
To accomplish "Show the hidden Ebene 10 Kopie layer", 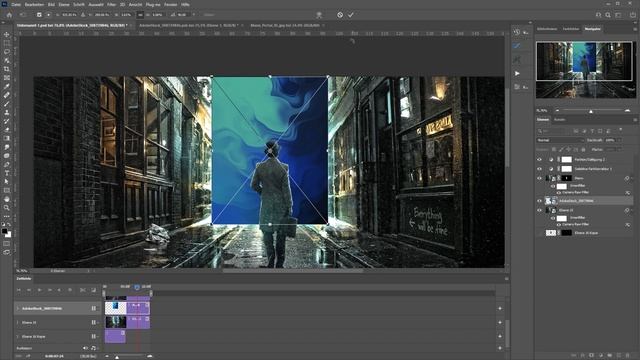I will click(x=540, y=233).
